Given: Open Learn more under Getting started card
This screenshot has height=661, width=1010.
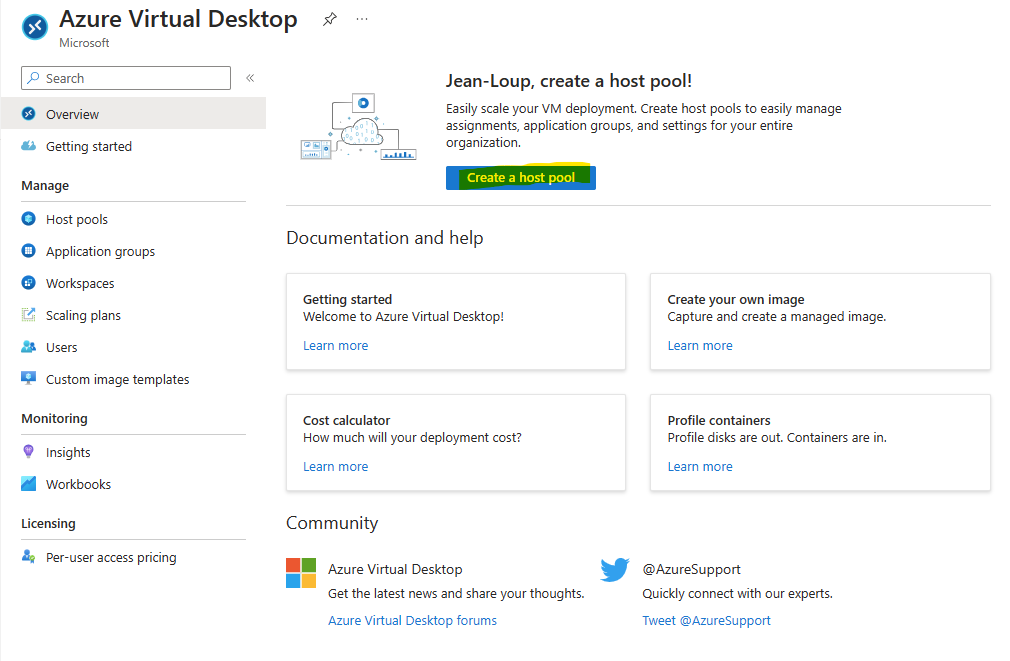Looking at the screenshot, I should [x=336, y=345].
